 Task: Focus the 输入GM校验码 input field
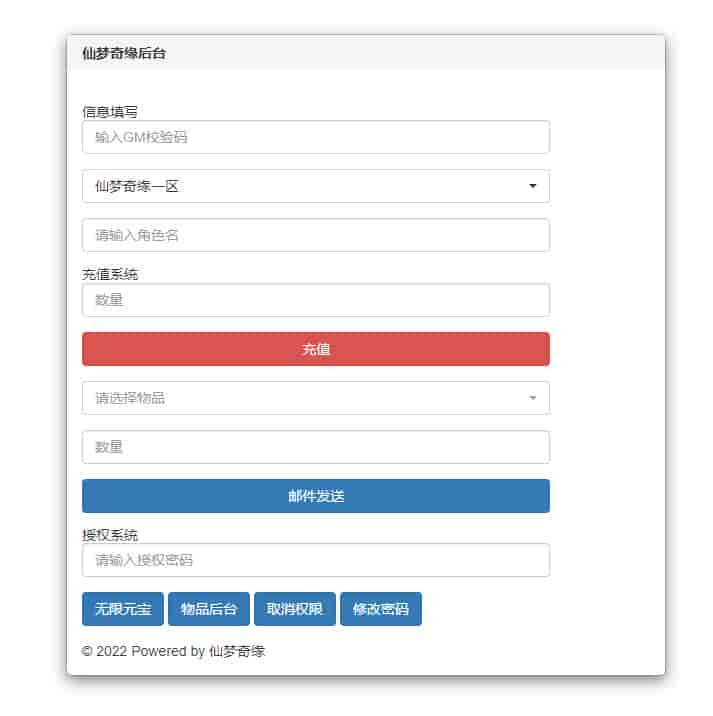click(315, 137)
